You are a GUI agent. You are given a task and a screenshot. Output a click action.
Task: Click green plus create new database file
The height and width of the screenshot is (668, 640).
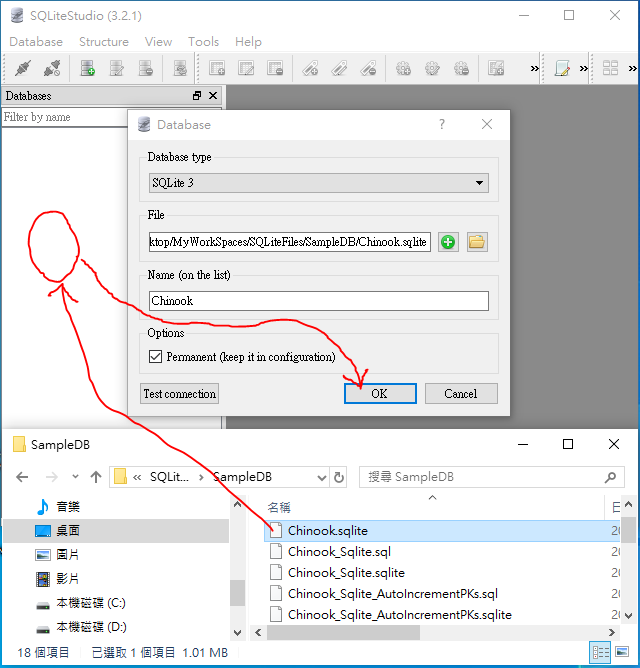pyautogui.click(x=448, y=242)
